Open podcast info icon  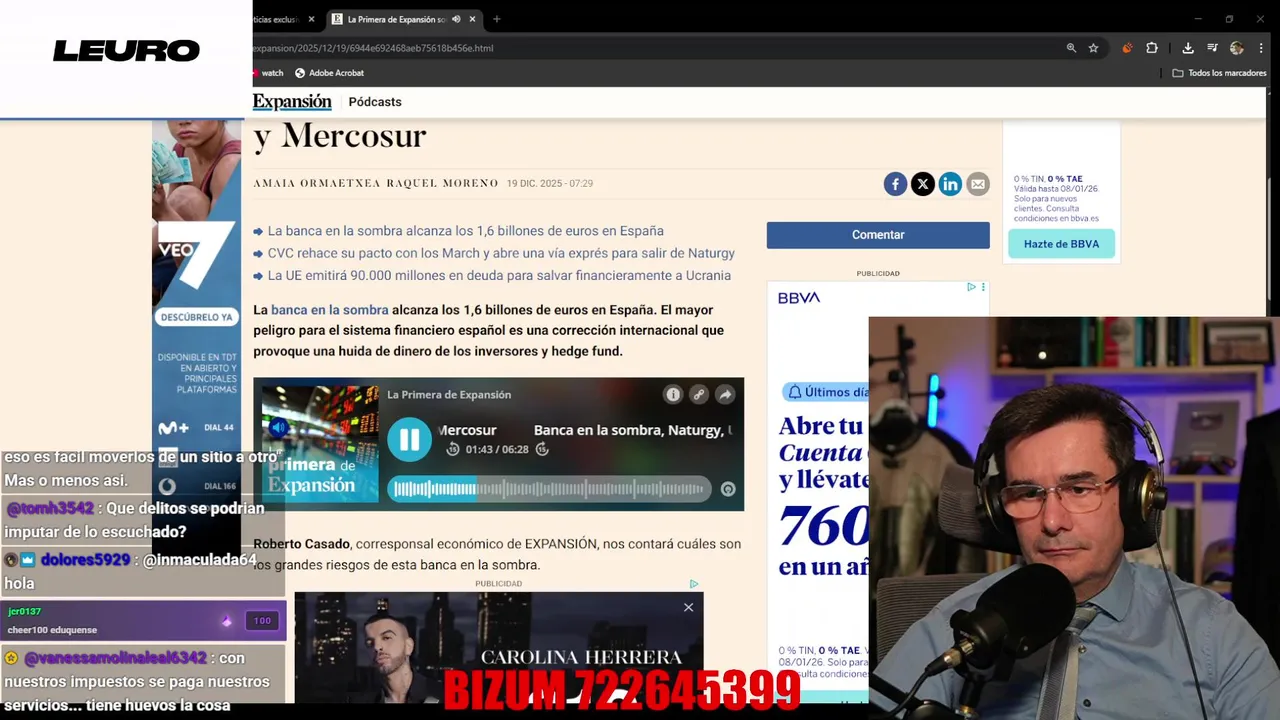point(673,395)
